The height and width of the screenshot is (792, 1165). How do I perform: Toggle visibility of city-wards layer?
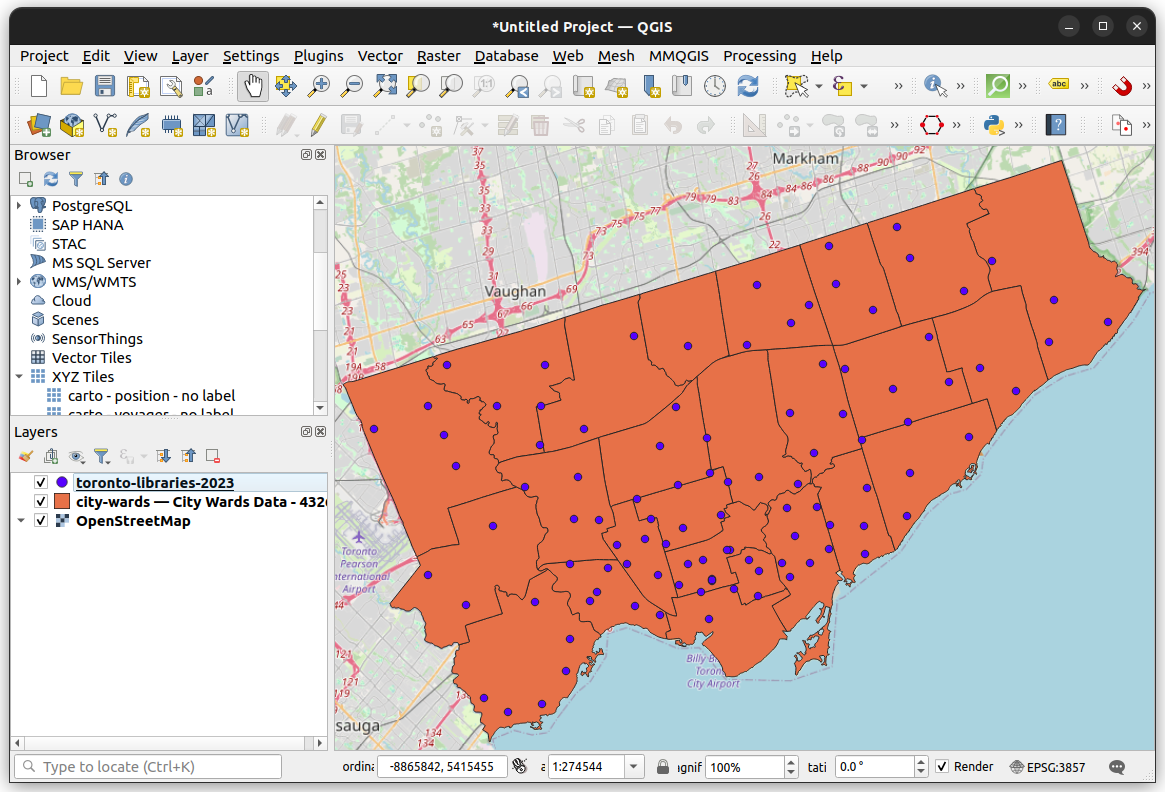[41, 502]
